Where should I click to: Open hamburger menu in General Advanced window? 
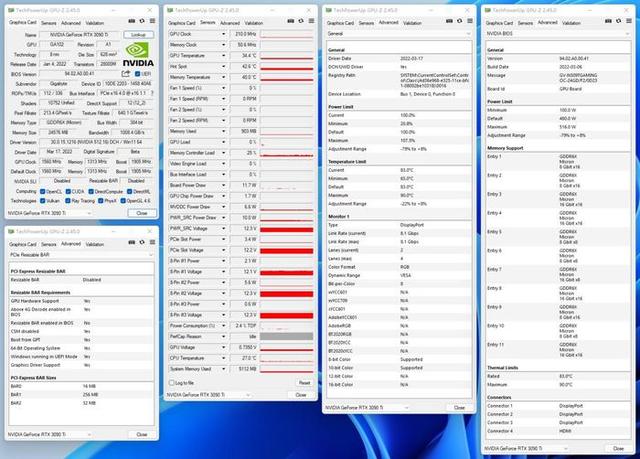point(470,21)
